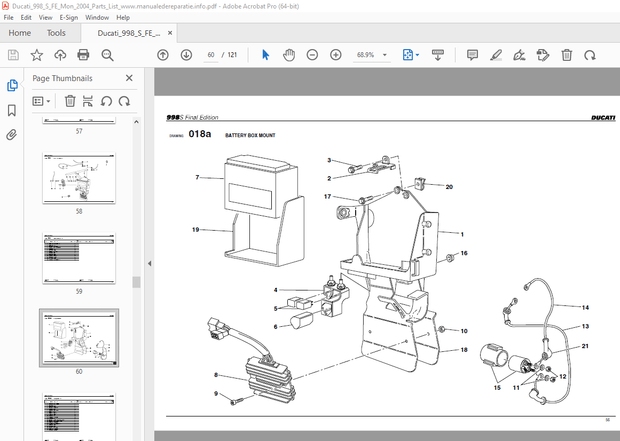The width and height of the screenshot is (620, 441).
Task: Open the Help menu
Action: point(123,17)
